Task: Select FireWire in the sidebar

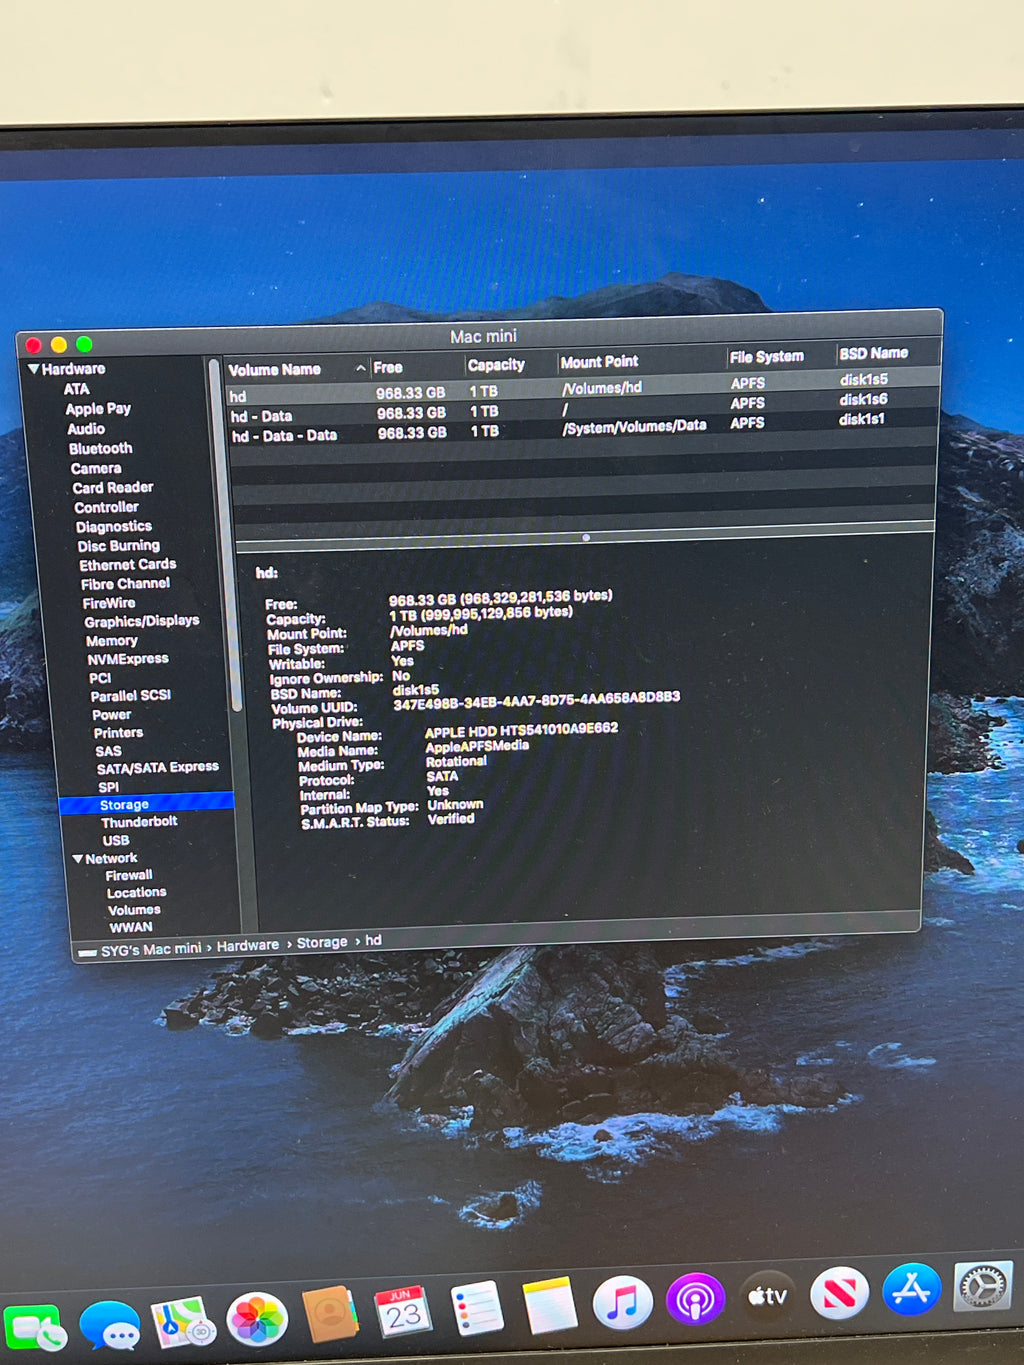Action: point(108,603)
